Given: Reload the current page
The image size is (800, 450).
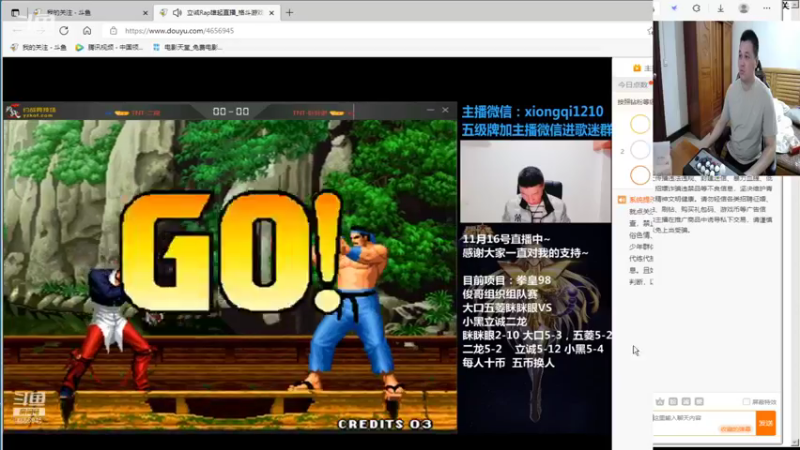Looking at the screenshot, I should 64,31.
